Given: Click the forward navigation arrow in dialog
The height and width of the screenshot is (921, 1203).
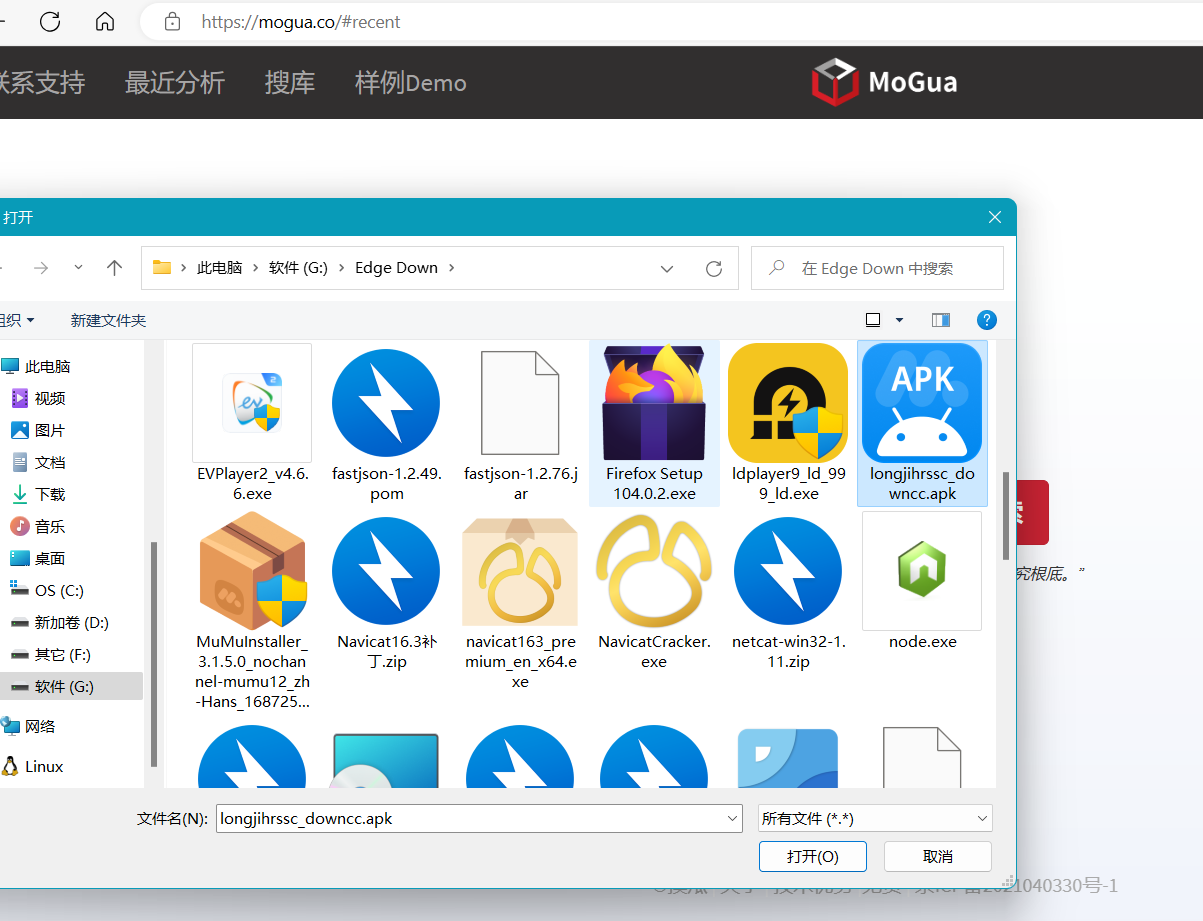Looking at the screenshot, I should coord(41,268).
